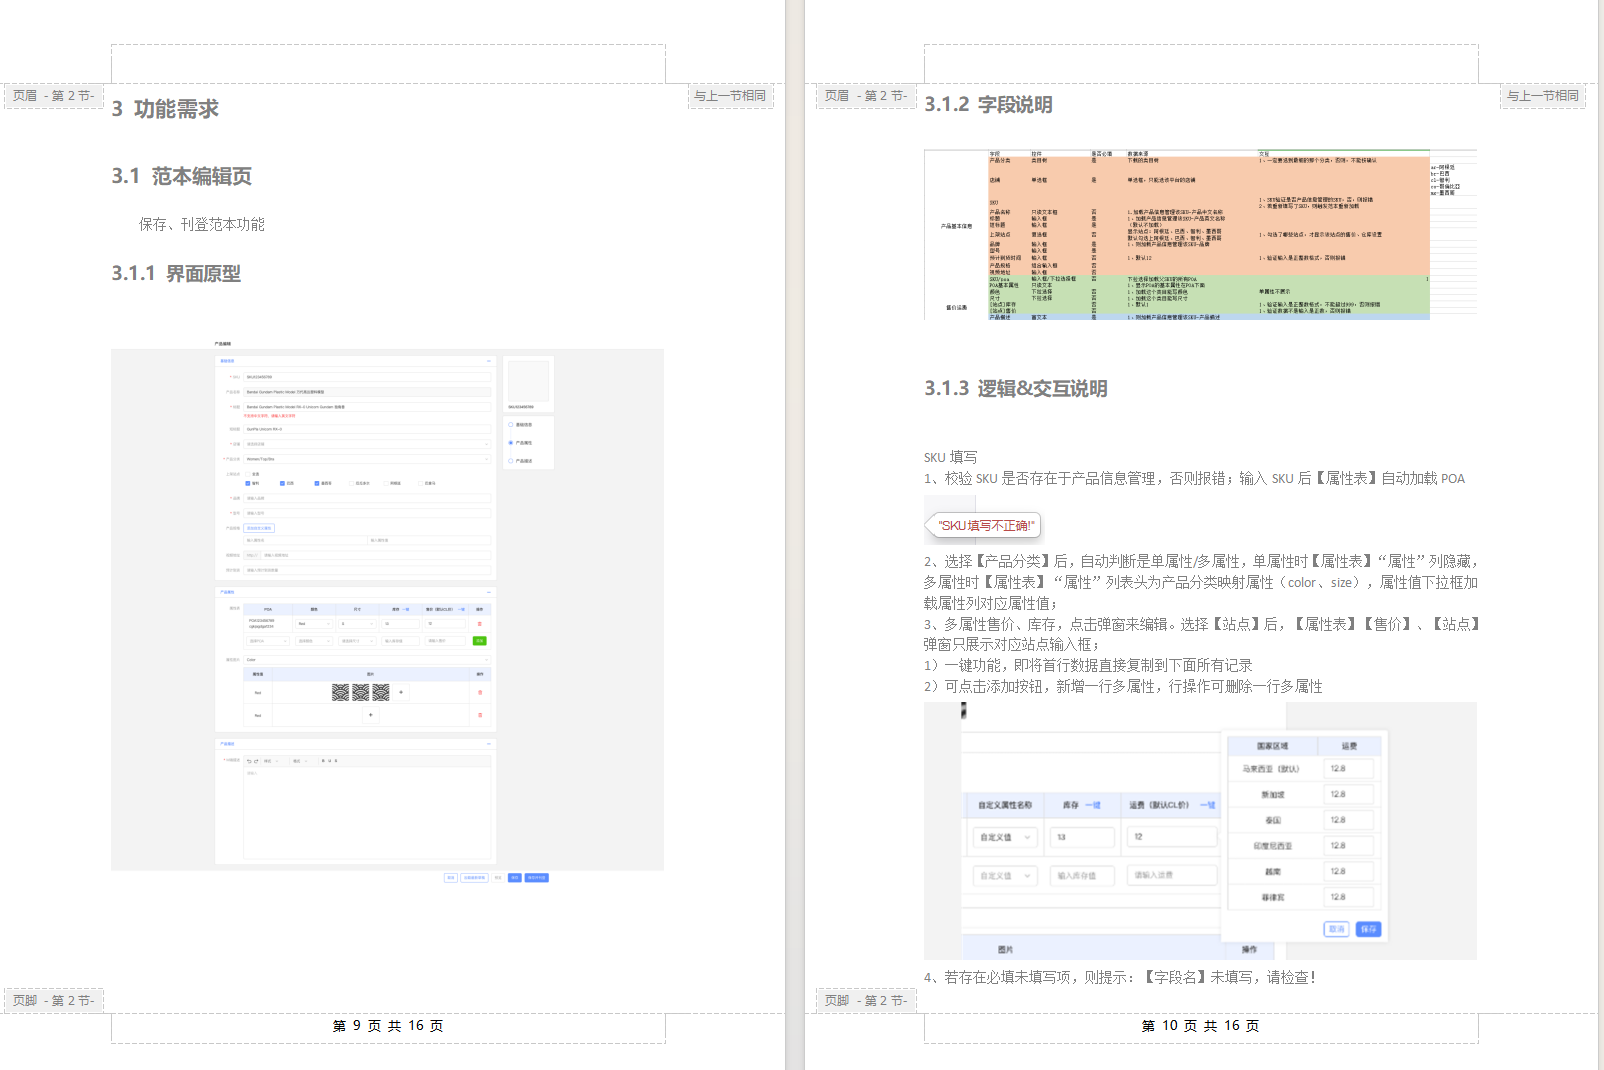Image resolution: width=1604 pixels, height=1070 pixels.
Task: Click the 12.8 input beside '新加坡' in popup
Action: pyautogui.click(x=1349, y=794)
